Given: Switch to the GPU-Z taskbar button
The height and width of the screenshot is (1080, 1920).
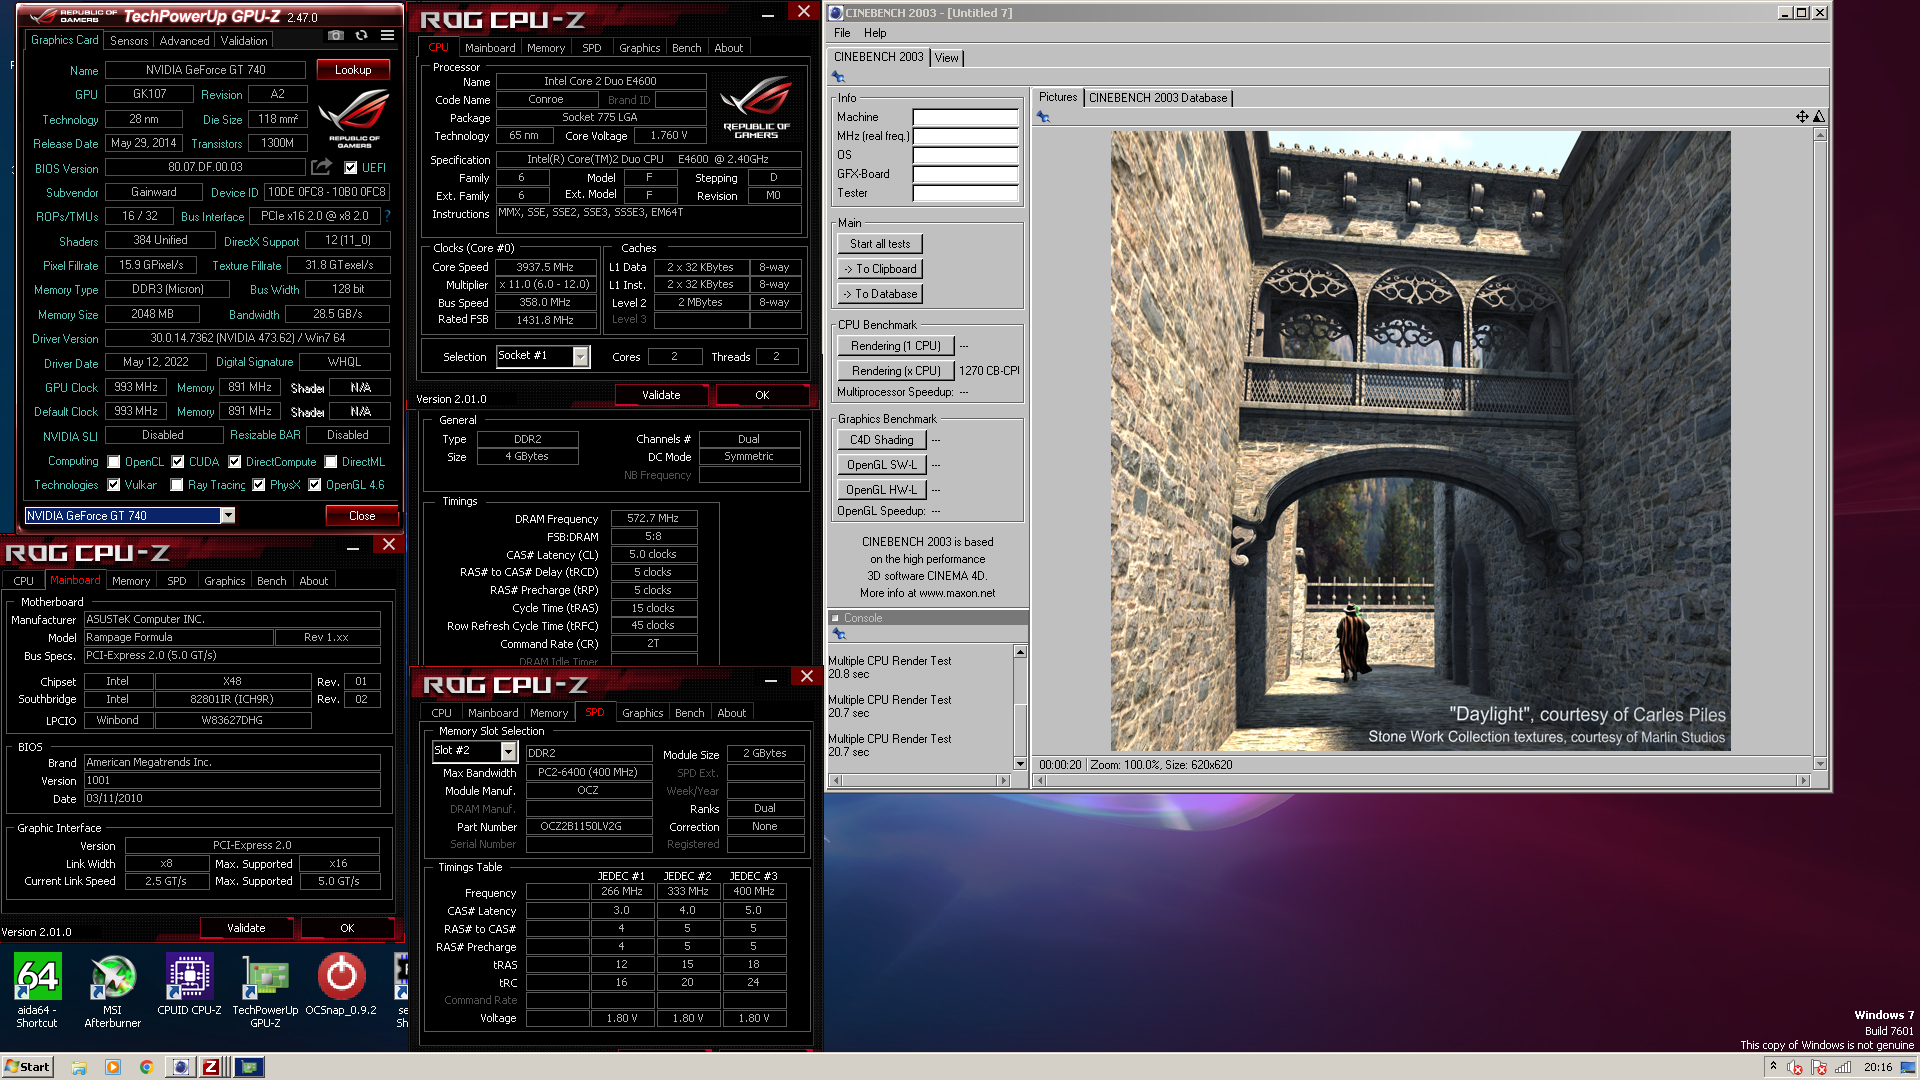Looking at the screenshot, I should click(x=249, y=1067).
